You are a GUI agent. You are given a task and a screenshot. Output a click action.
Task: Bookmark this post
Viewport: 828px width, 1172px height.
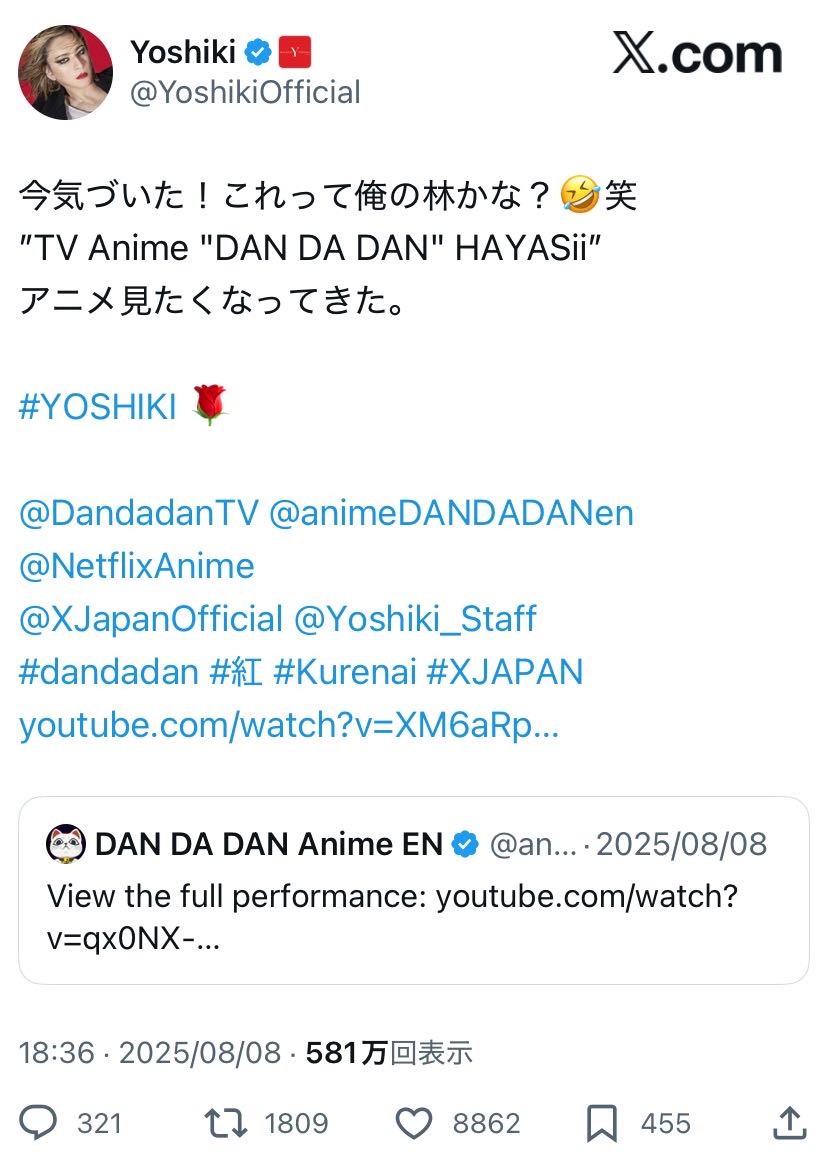click(x=601, y=1122)
